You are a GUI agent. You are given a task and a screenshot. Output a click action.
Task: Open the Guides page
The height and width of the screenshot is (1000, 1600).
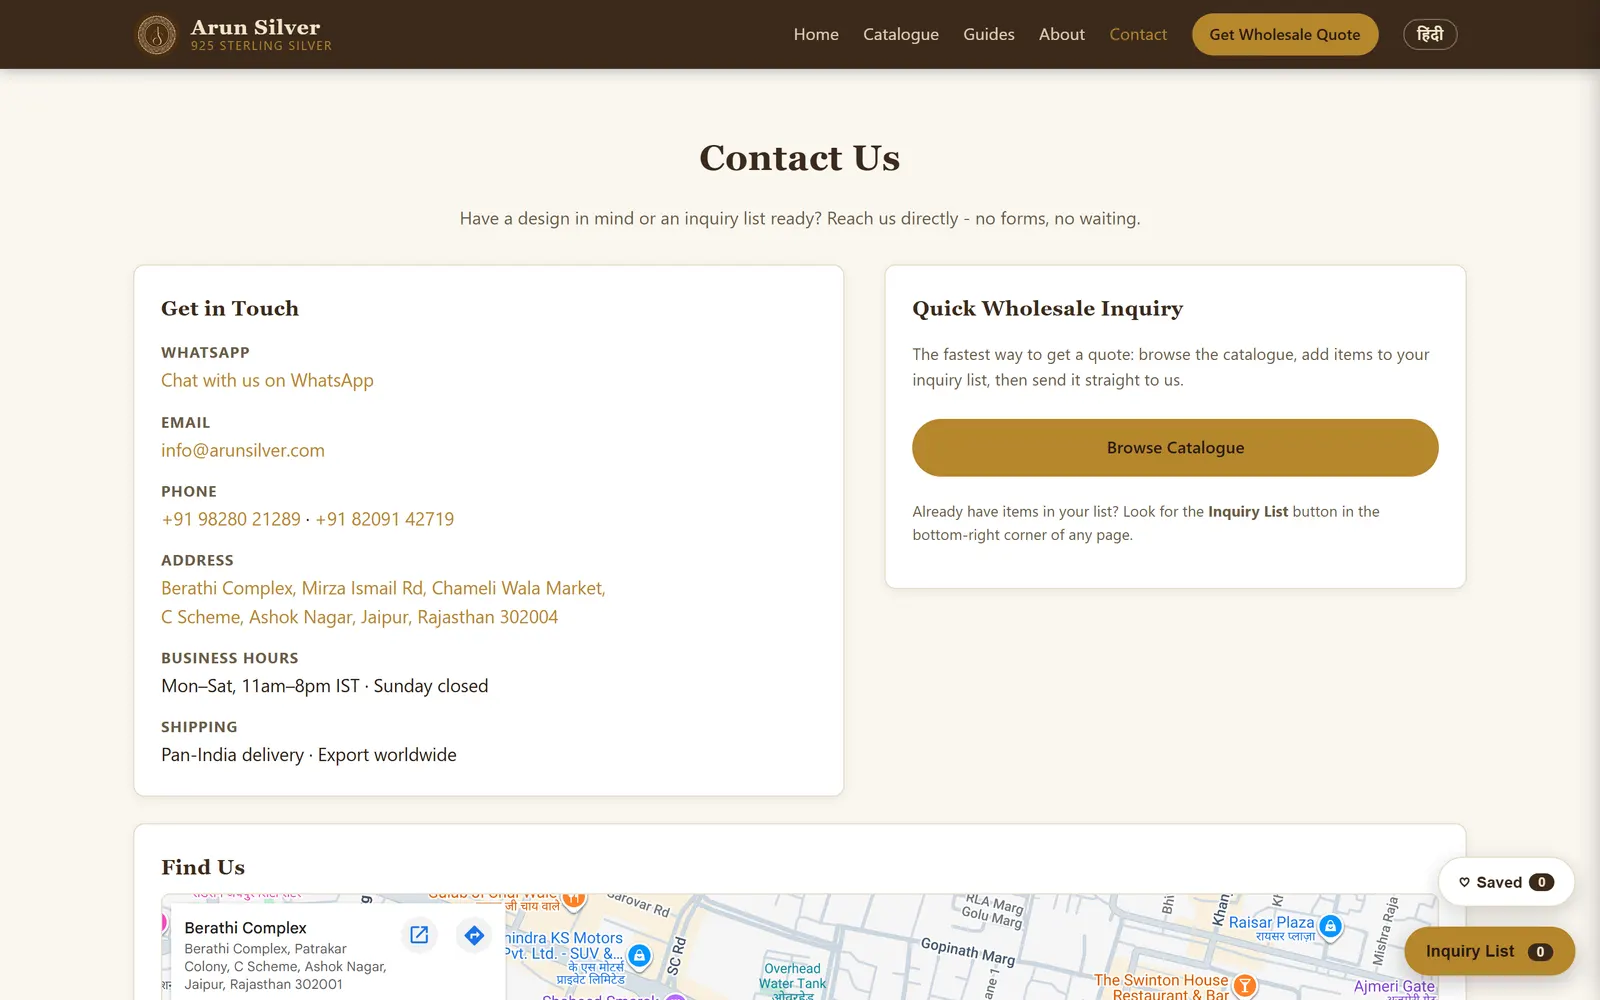(x=989, y=34)
